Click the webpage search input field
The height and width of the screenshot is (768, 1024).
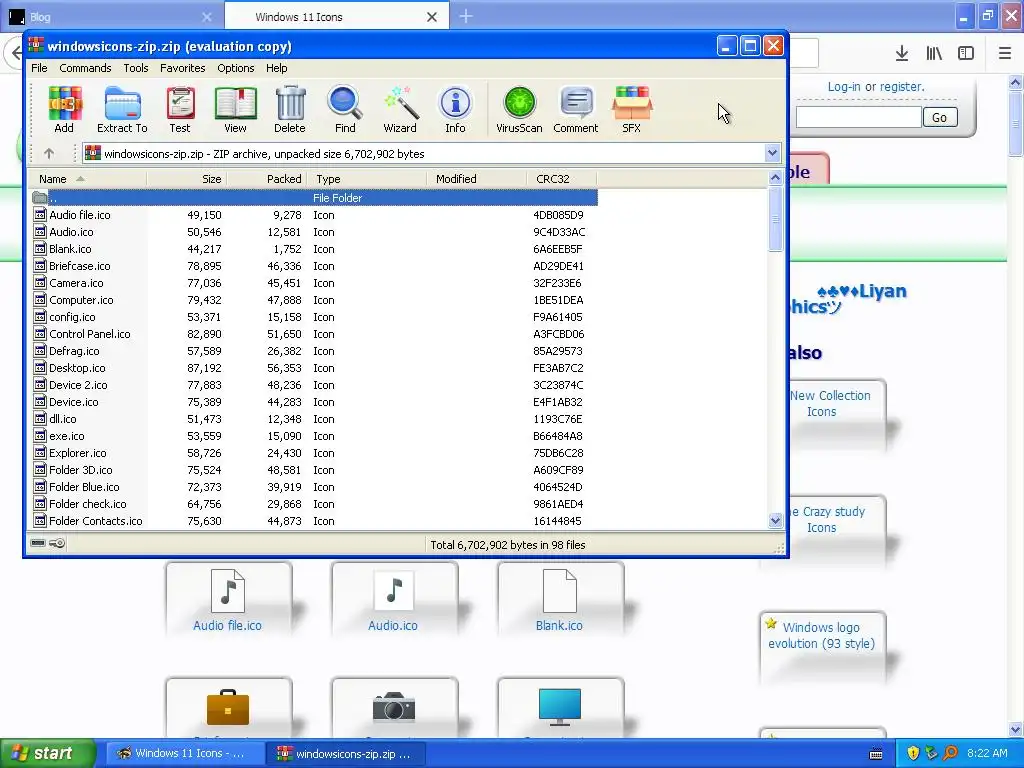(858, 118)
